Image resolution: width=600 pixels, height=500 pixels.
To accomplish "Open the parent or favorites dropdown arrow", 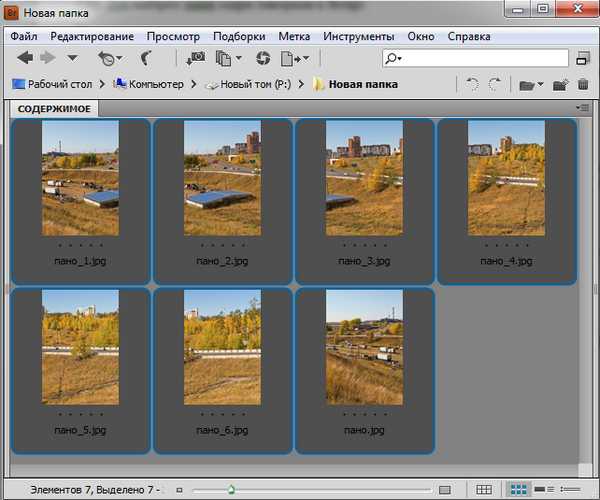I will pos(72,58).
